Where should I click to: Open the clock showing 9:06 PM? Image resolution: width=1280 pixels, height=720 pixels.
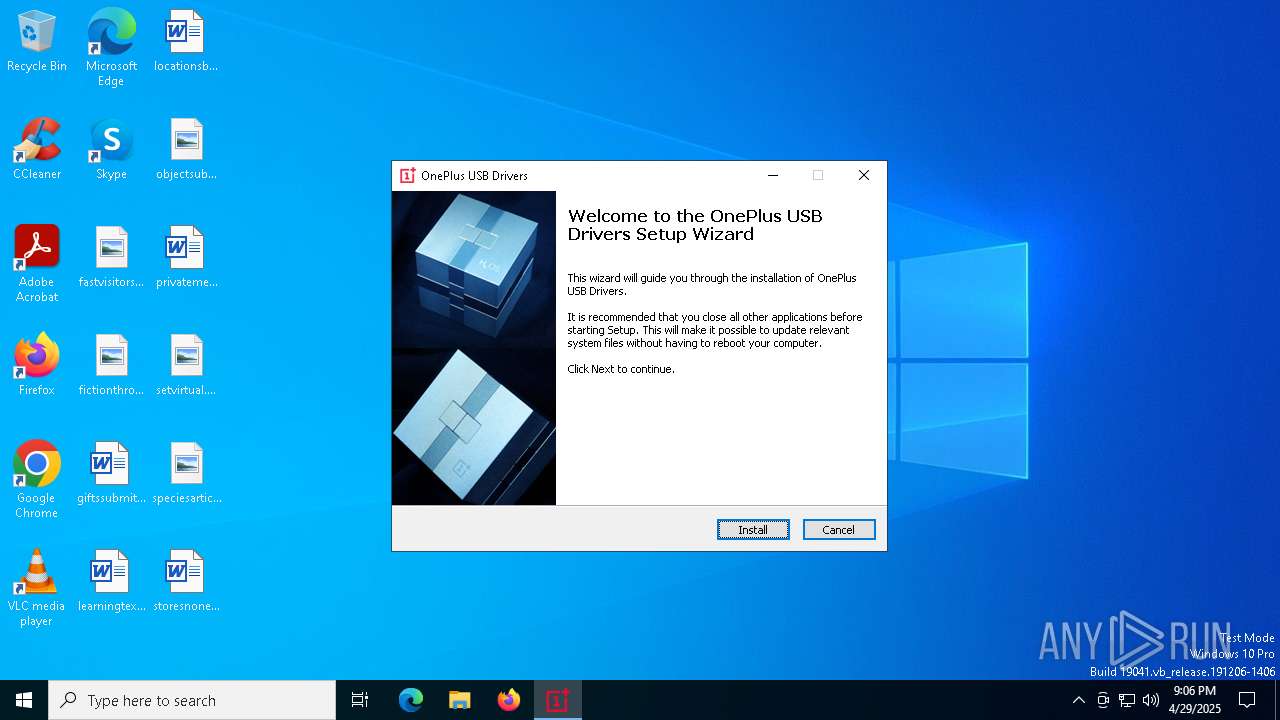pos(1194,700)
